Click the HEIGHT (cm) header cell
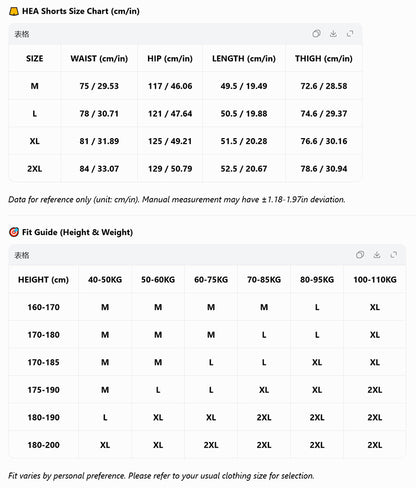This screenshot has width=416, height=488. tap(43, 280)
